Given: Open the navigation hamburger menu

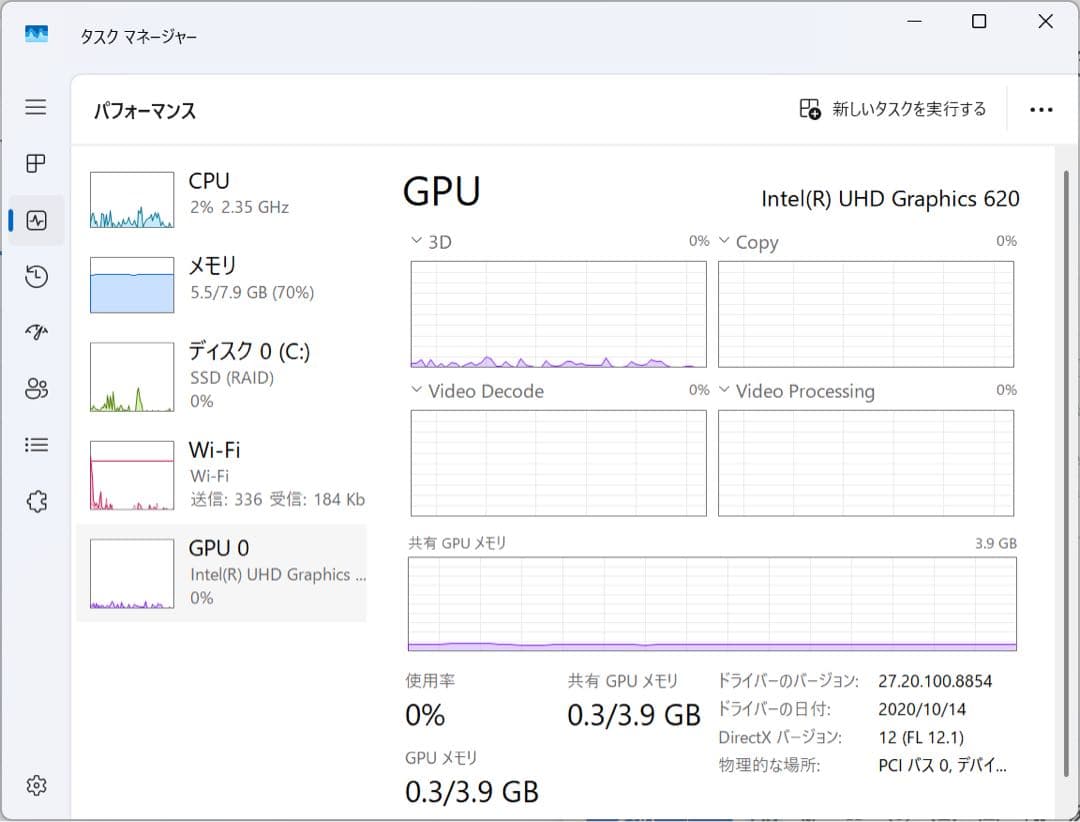Looking at the screenshot, I should [35, 107].
